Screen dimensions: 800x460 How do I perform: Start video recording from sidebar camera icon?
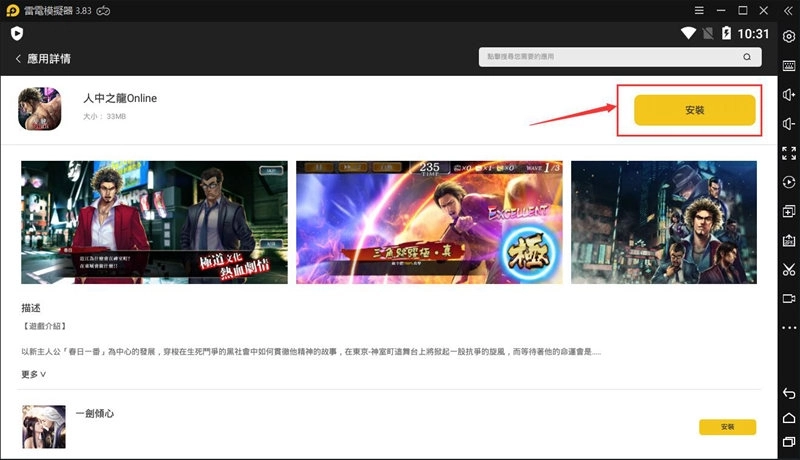click(x=789, y=298)
